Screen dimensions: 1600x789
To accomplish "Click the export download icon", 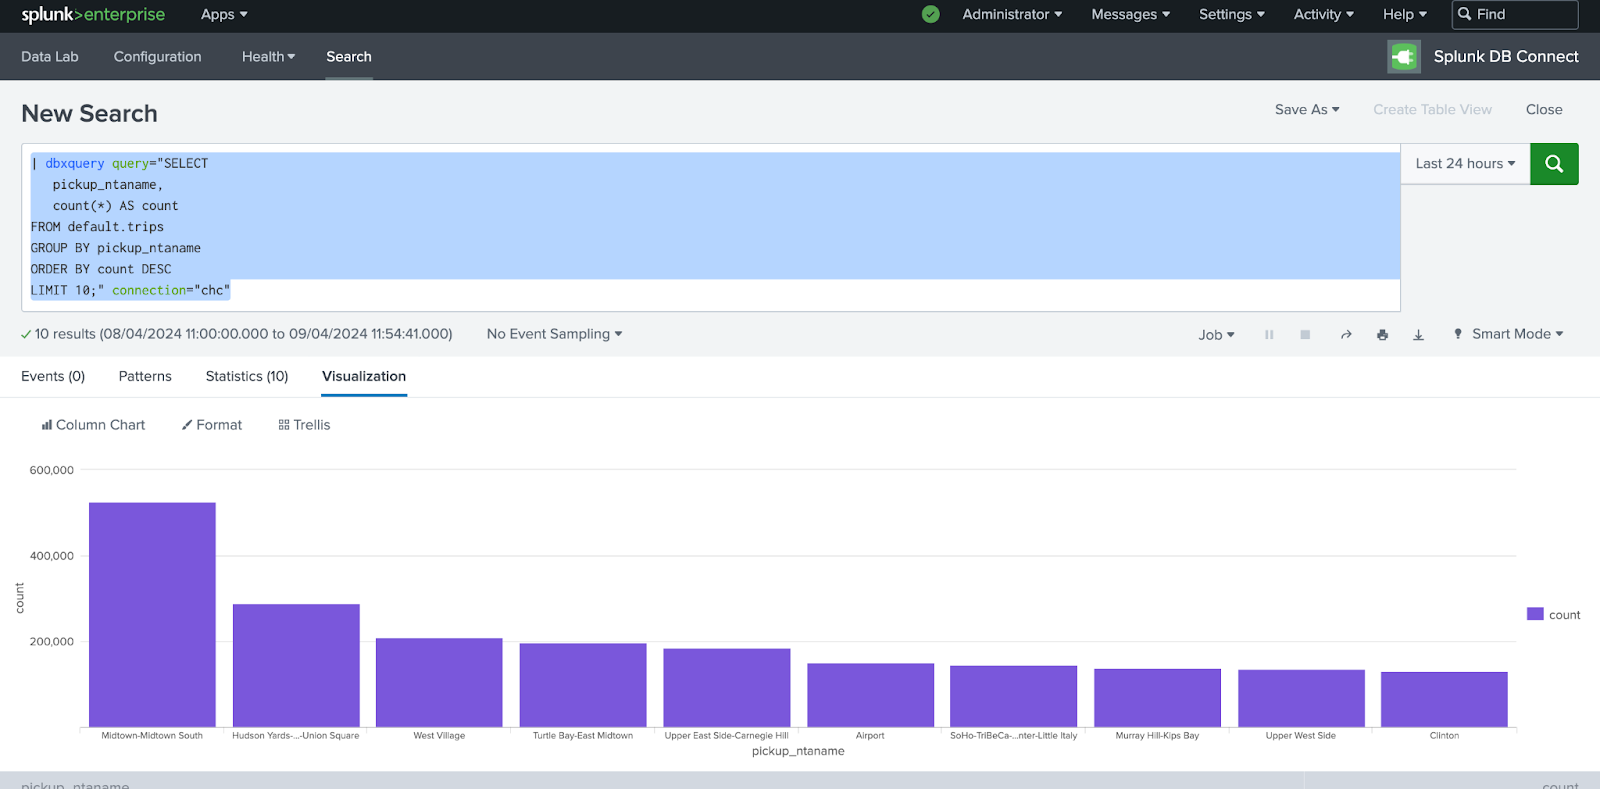I will point(1418,335).
